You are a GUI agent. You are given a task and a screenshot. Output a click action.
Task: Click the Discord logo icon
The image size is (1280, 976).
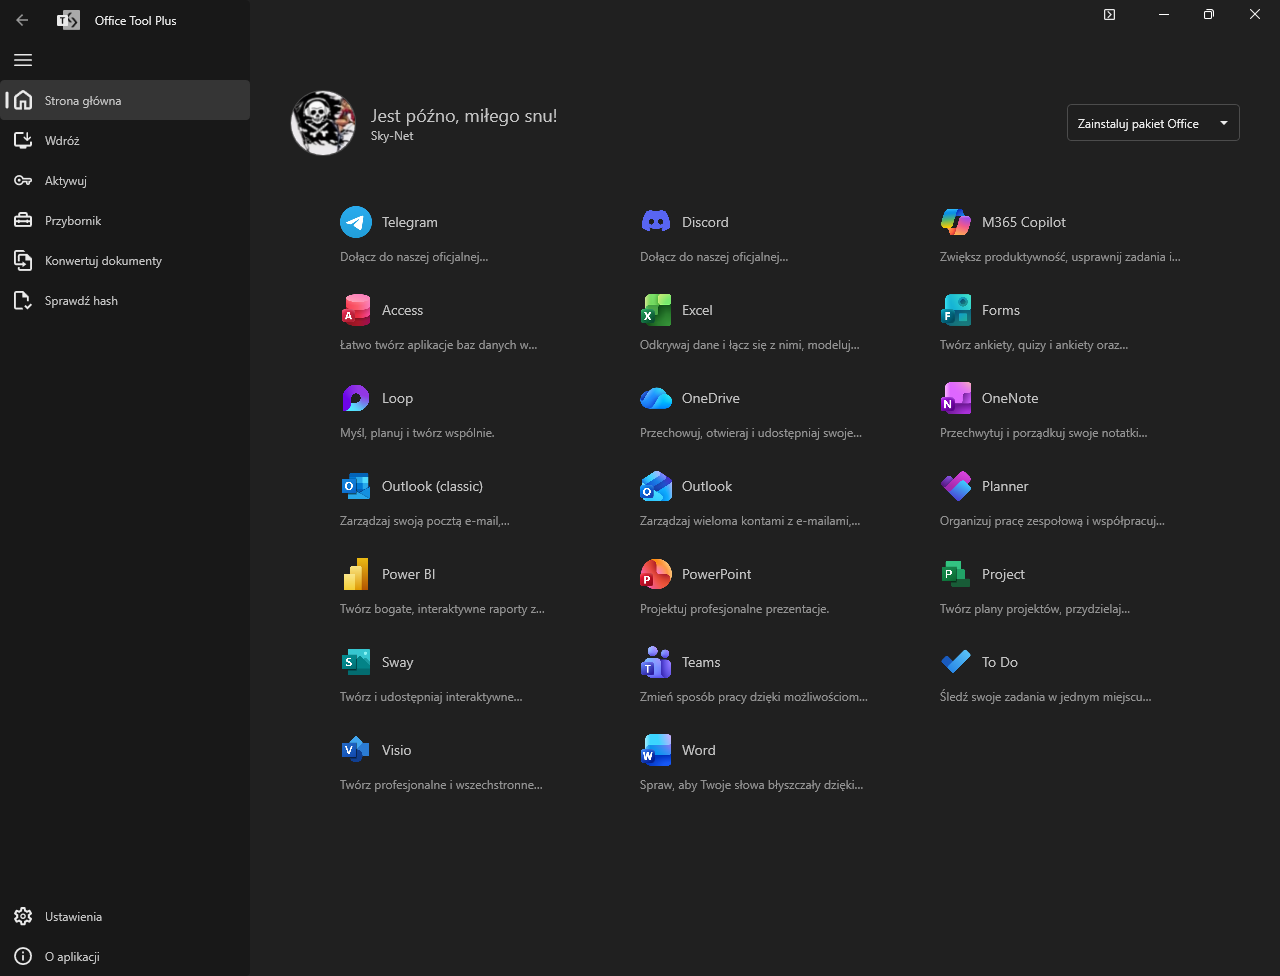[656, 222]
